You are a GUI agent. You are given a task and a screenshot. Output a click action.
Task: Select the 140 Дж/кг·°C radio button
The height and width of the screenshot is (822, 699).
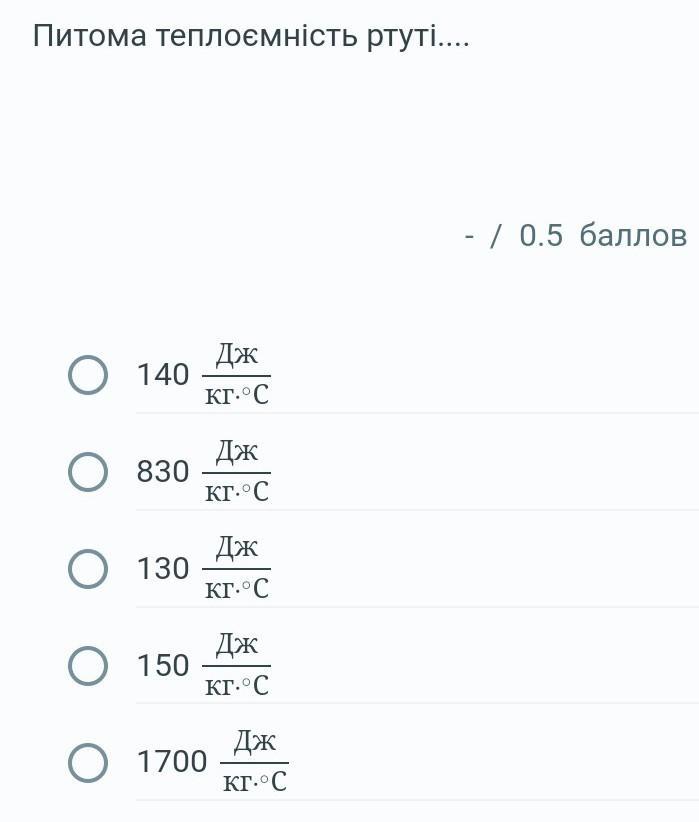pyautogui.click(x=88, y=375)
